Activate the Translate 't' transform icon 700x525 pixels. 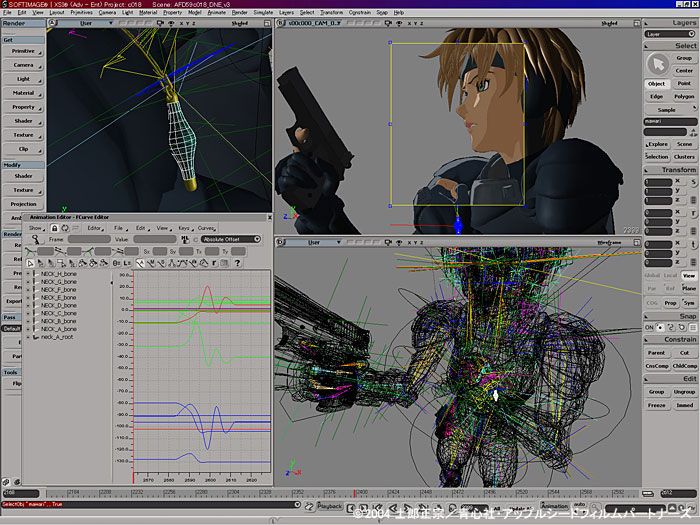tap(693, 244)
